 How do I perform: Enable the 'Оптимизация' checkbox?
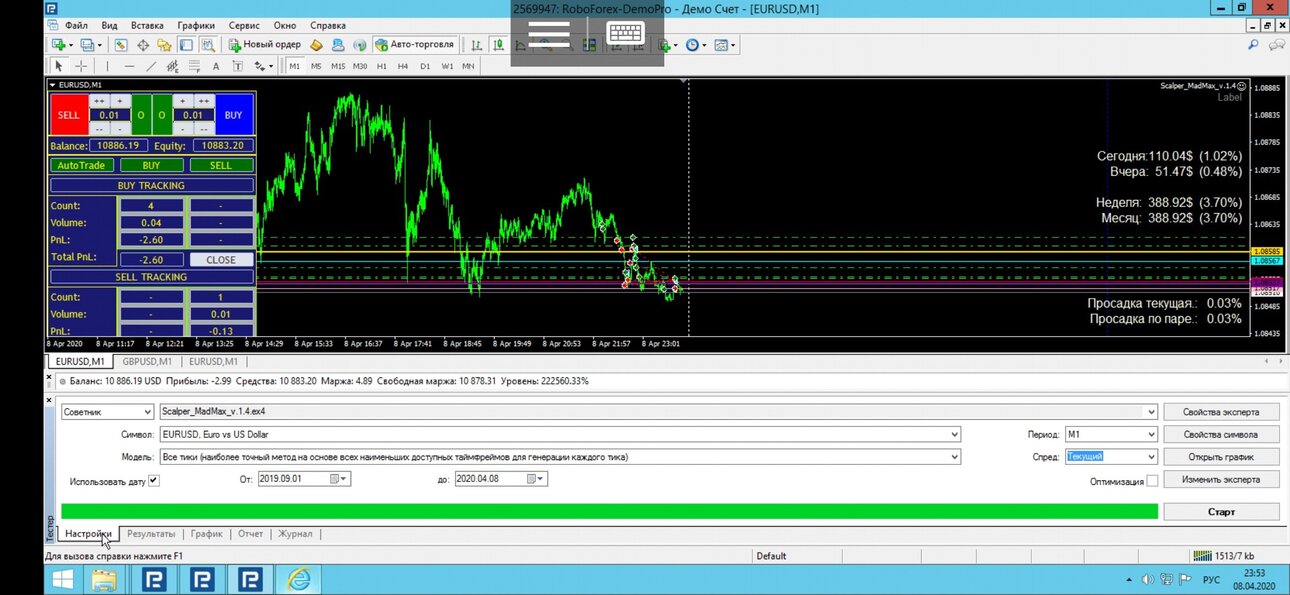(x=1152, y=481)
